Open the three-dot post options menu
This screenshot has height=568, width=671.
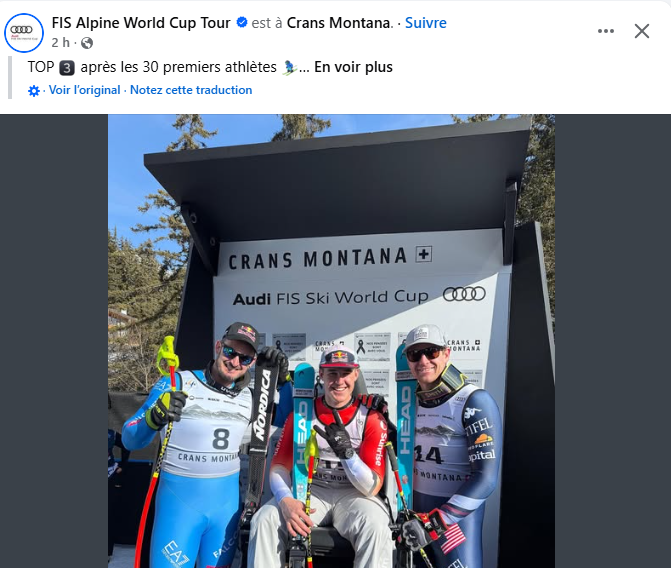606,31
